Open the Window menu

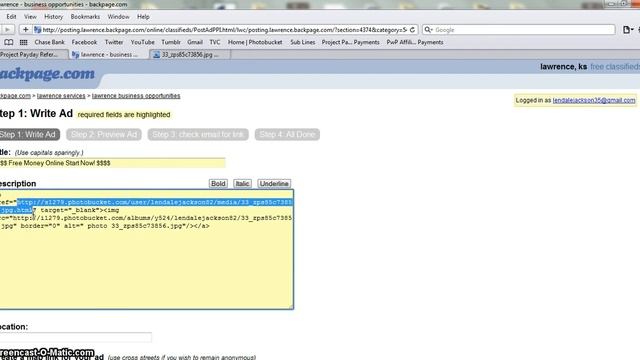[118, 17]
